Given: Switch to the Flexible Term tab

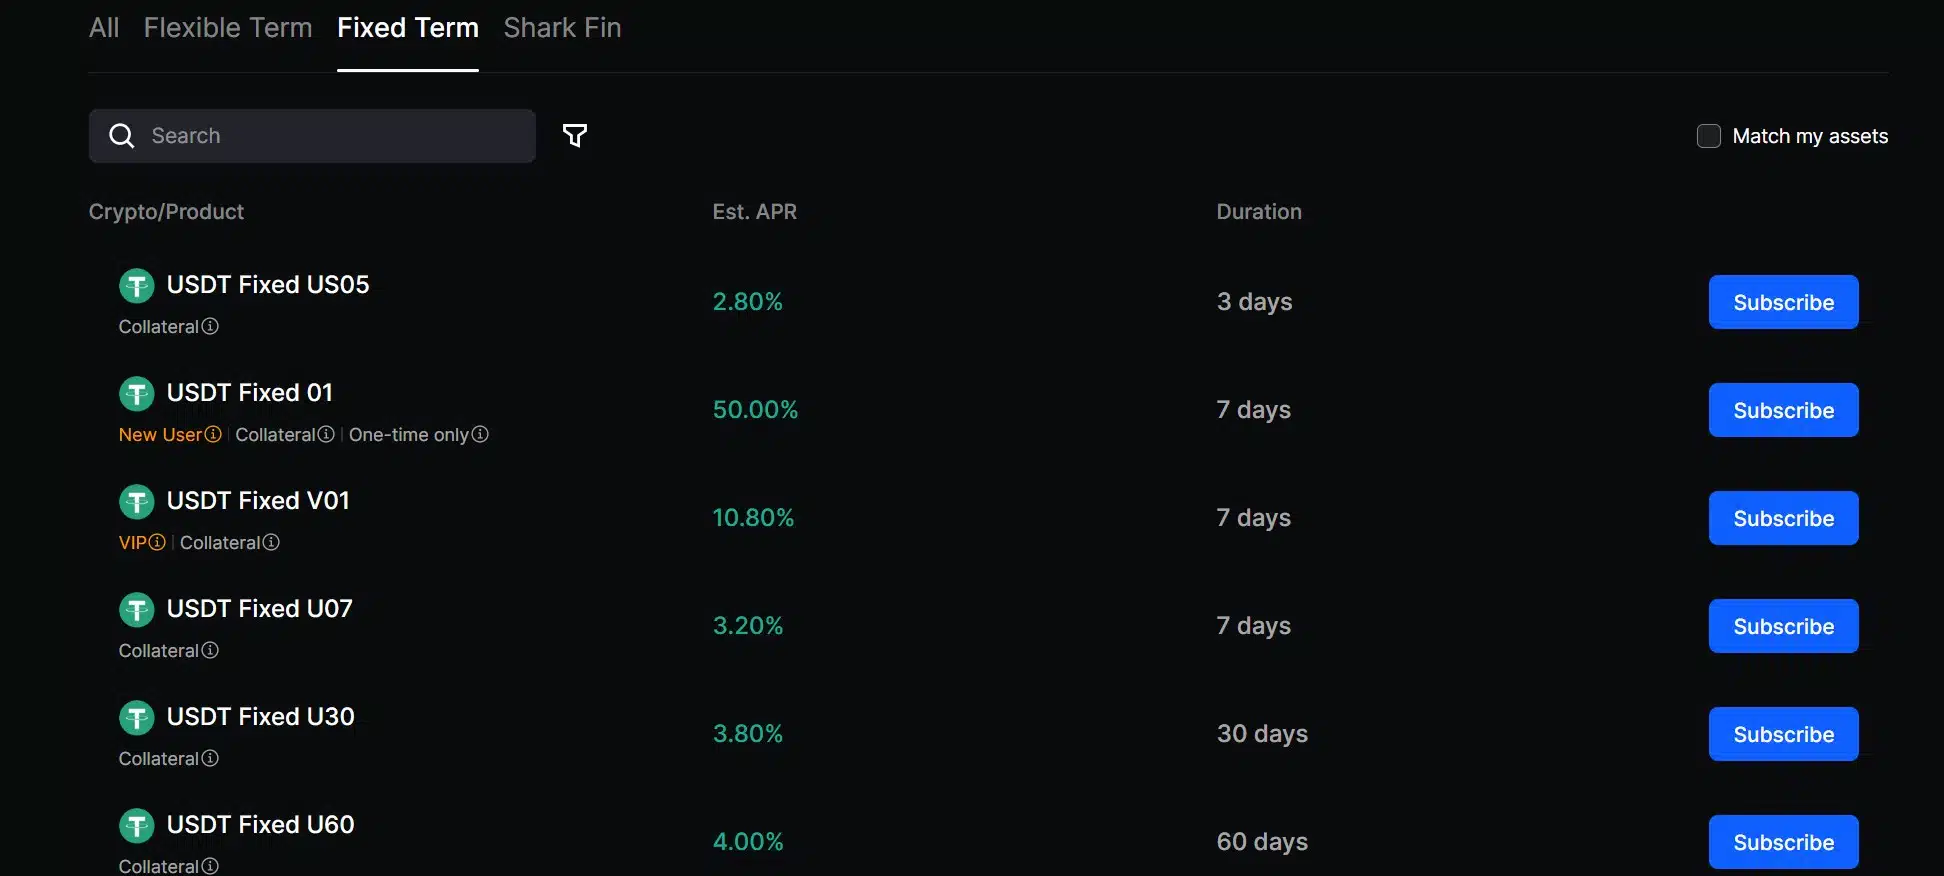Looking at the screenshot, I should [x=228, y=28].
